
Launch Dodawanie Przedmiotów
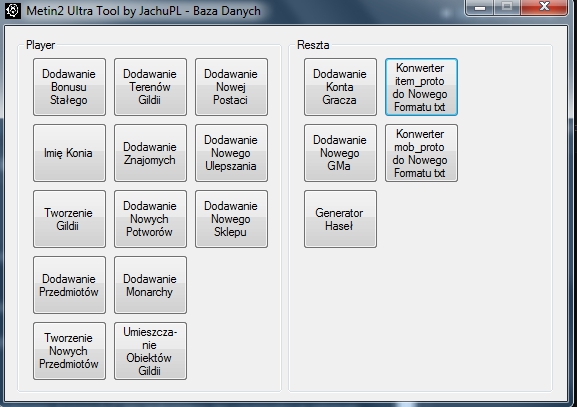click(x=69, y=285)
